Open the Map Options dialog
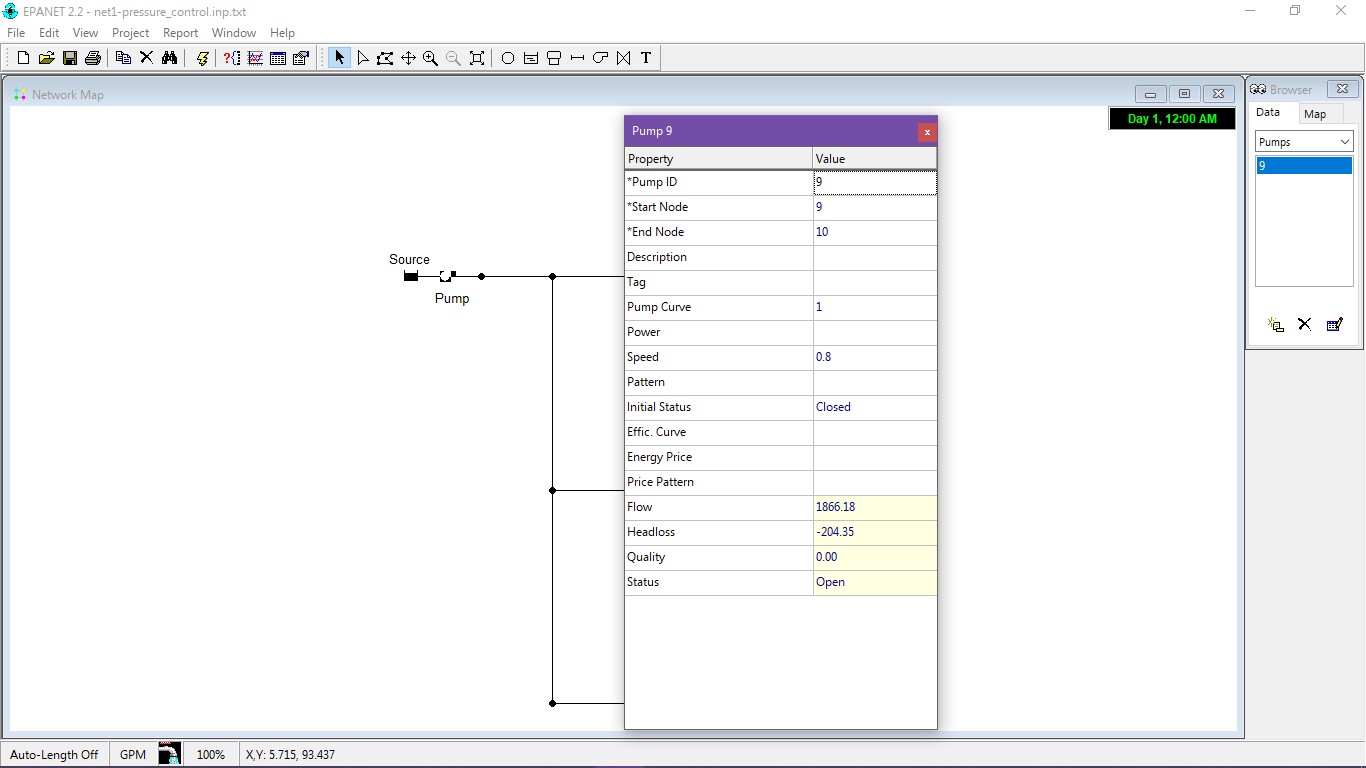Viewport: 1366px width, 768px height. click(300, 57)
